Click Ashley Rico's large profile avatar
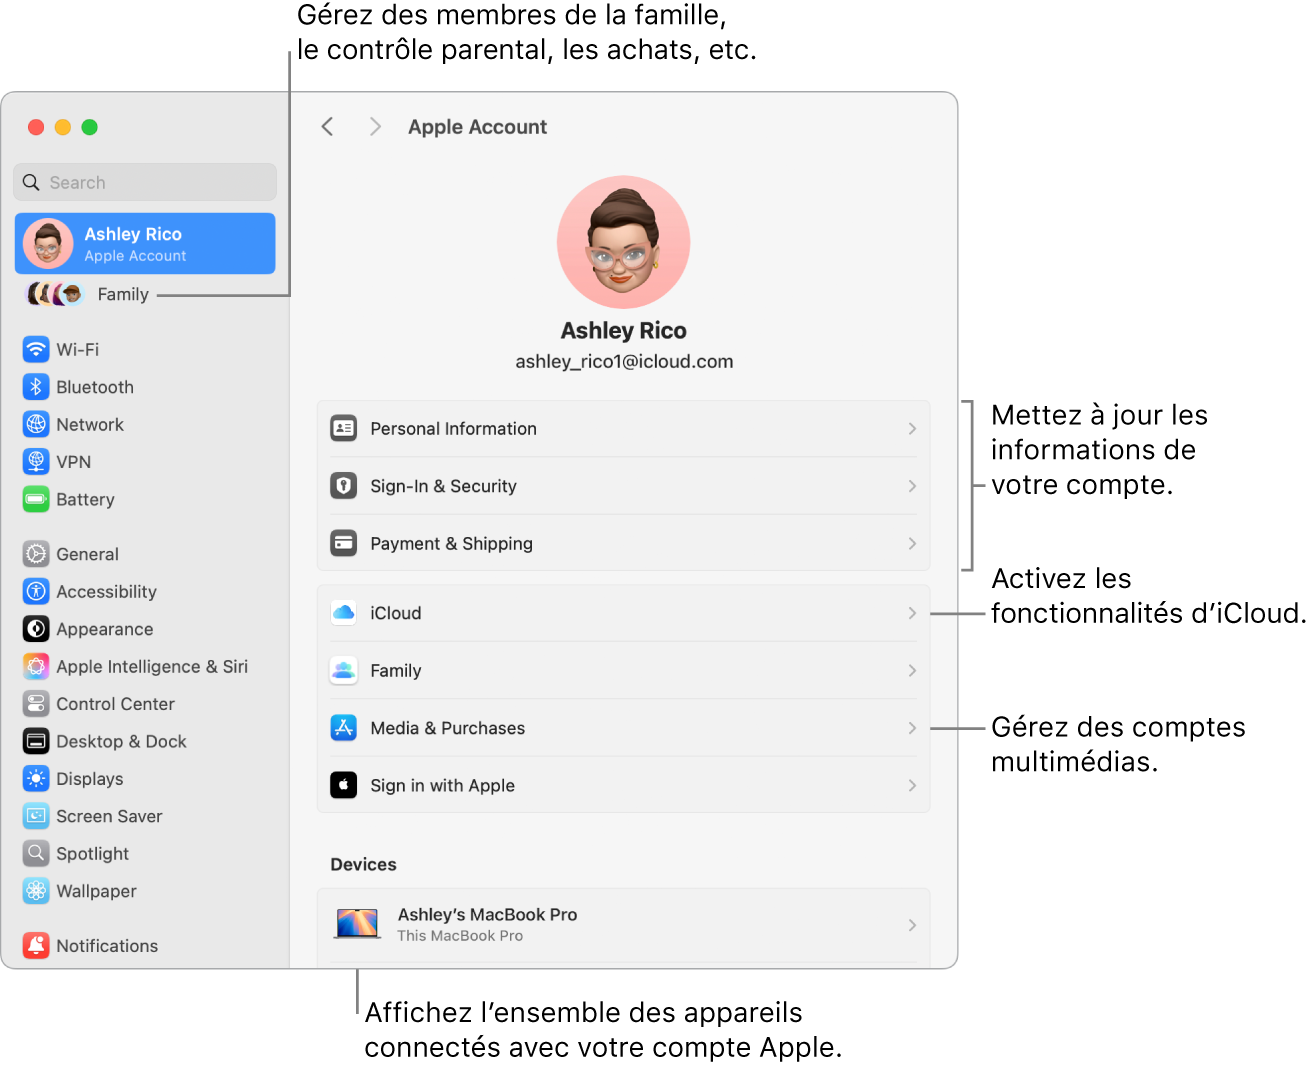The width and height of the screenshot is (1311, 1068). [x=624, y=242]
